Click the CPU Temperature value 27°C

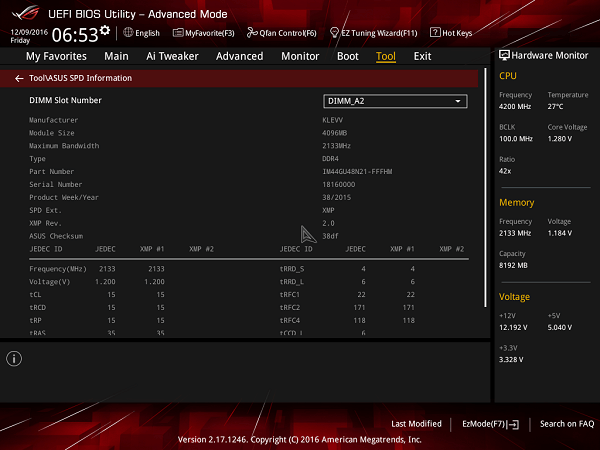coord(555,107)
